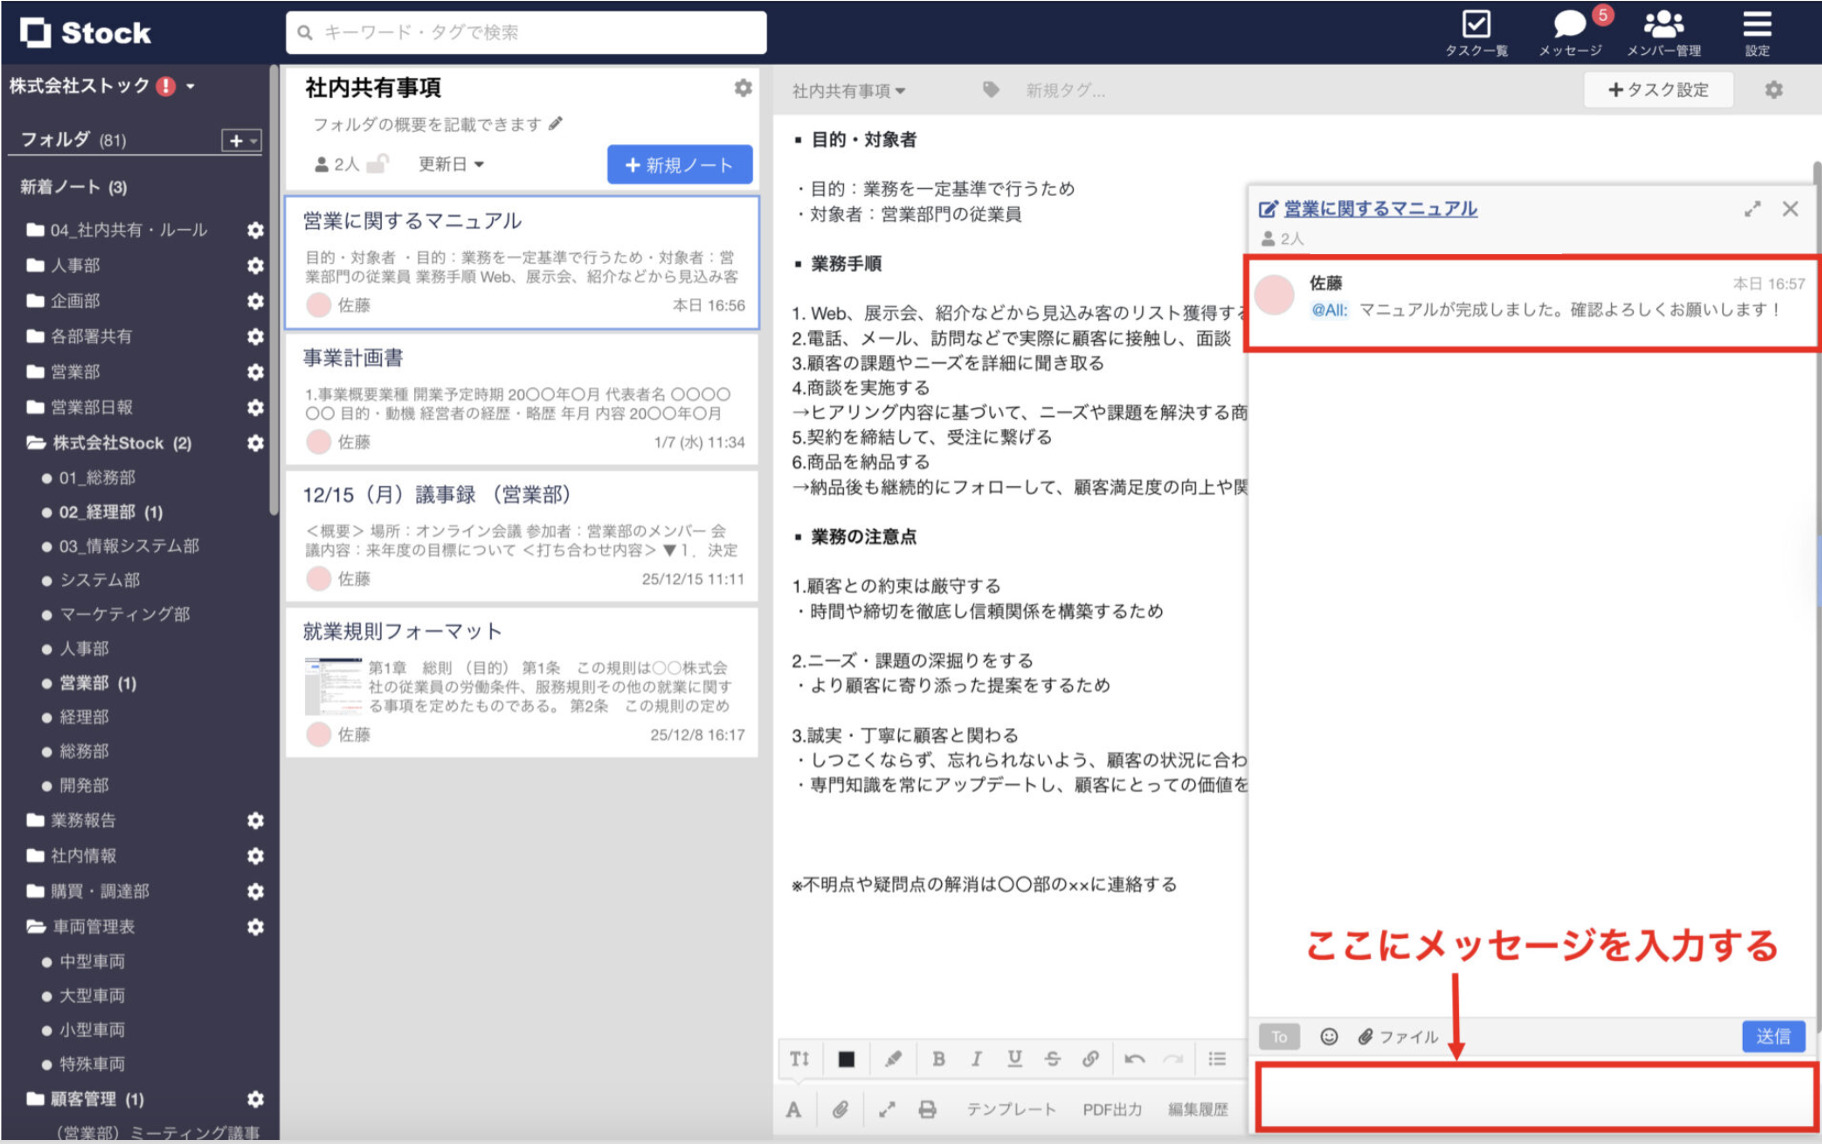Apply underline formatting in note toolbar

click(1014, 1059)
